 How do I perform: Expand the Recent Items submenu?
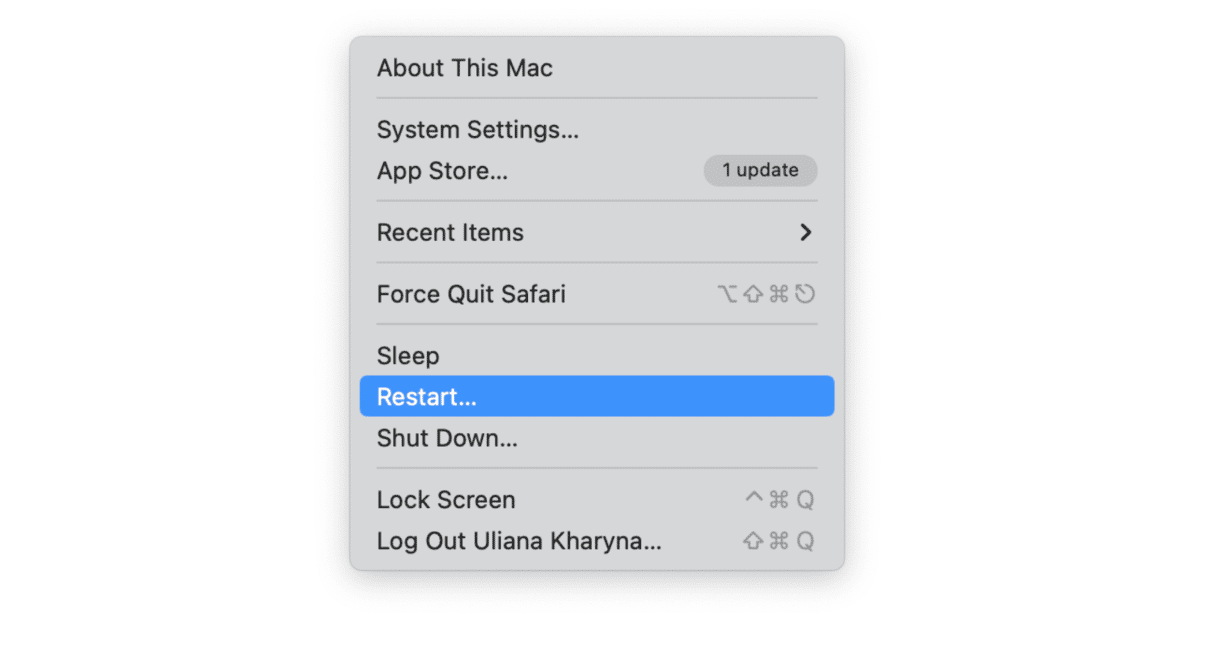450,233
